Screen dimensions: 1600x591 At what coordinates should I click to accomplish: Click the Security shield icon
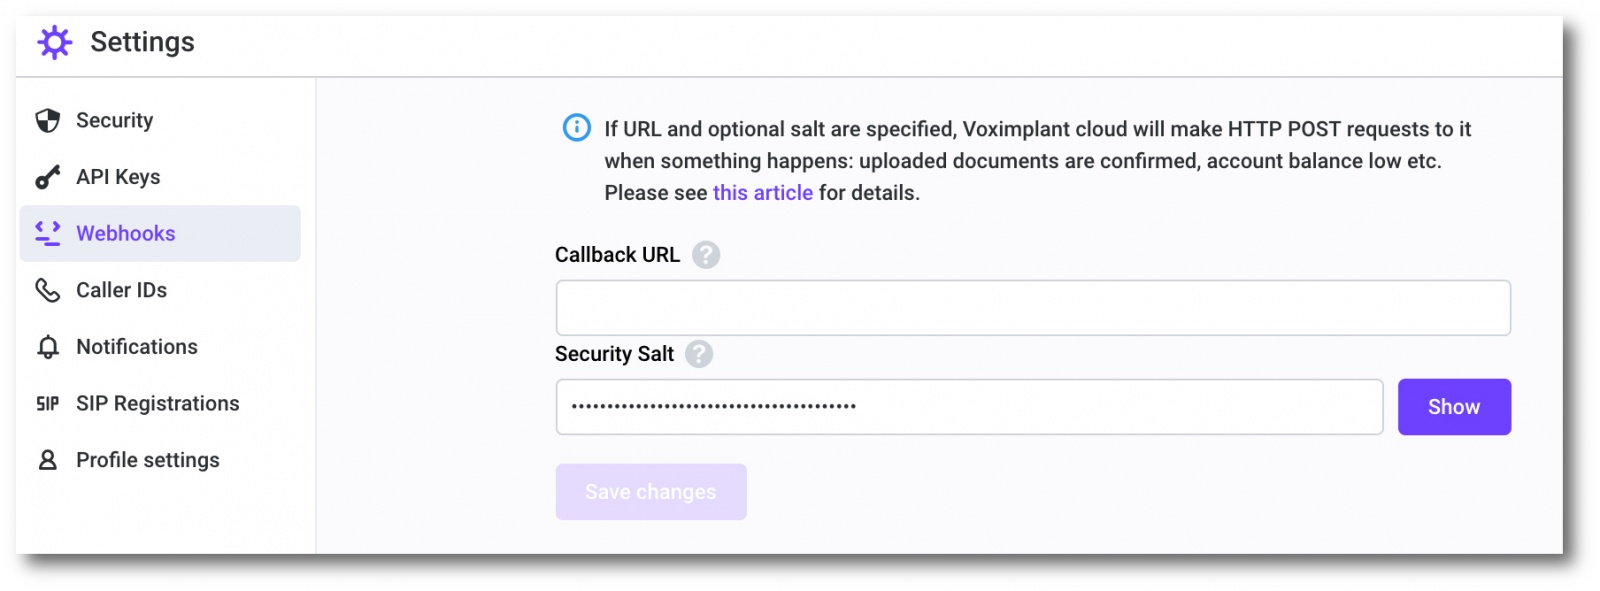(x=47, y=121)
